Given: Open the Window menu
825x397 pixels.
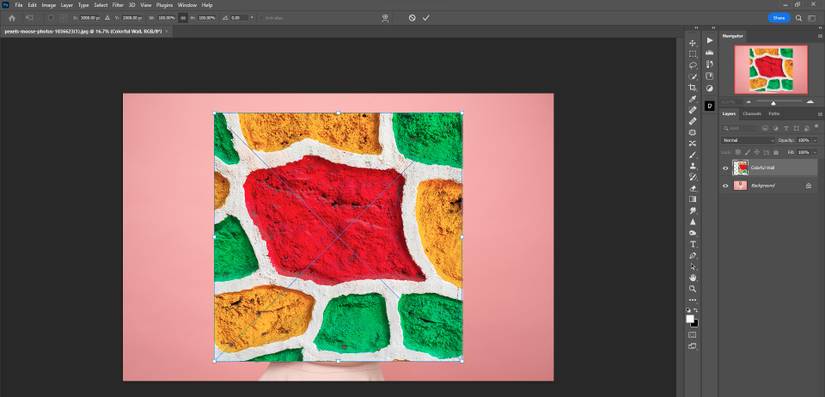Looking at the screenshot, I should [187, 5].
